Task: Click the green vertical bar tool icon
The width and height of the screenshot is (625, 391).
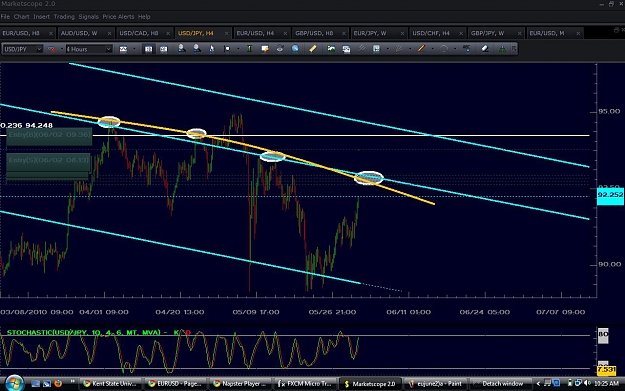Action: click(x=250, y=49)
